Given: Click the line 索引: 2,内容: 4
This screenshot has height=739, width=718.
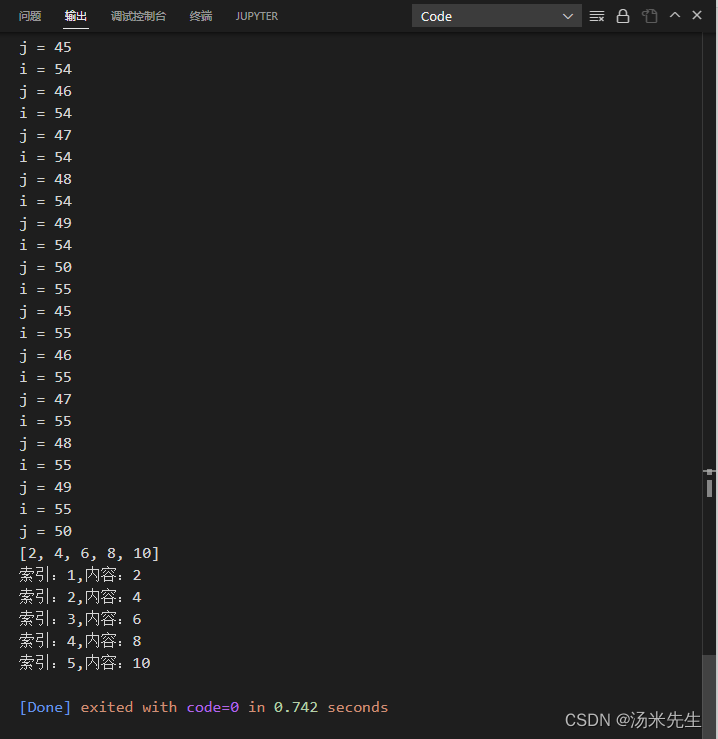Looking at the screenshot, I should [x=80, y=597].
